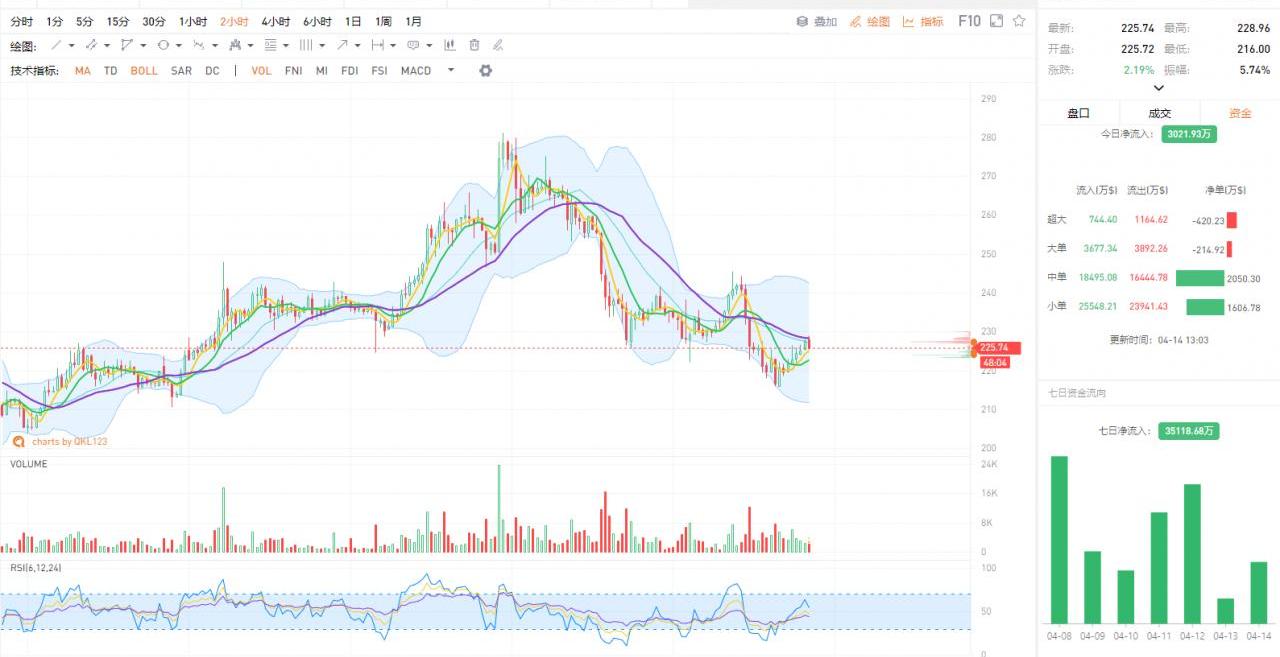1280x657 pixels.
Task: Open indicator settings gear icon
Action: click(486, 71)
